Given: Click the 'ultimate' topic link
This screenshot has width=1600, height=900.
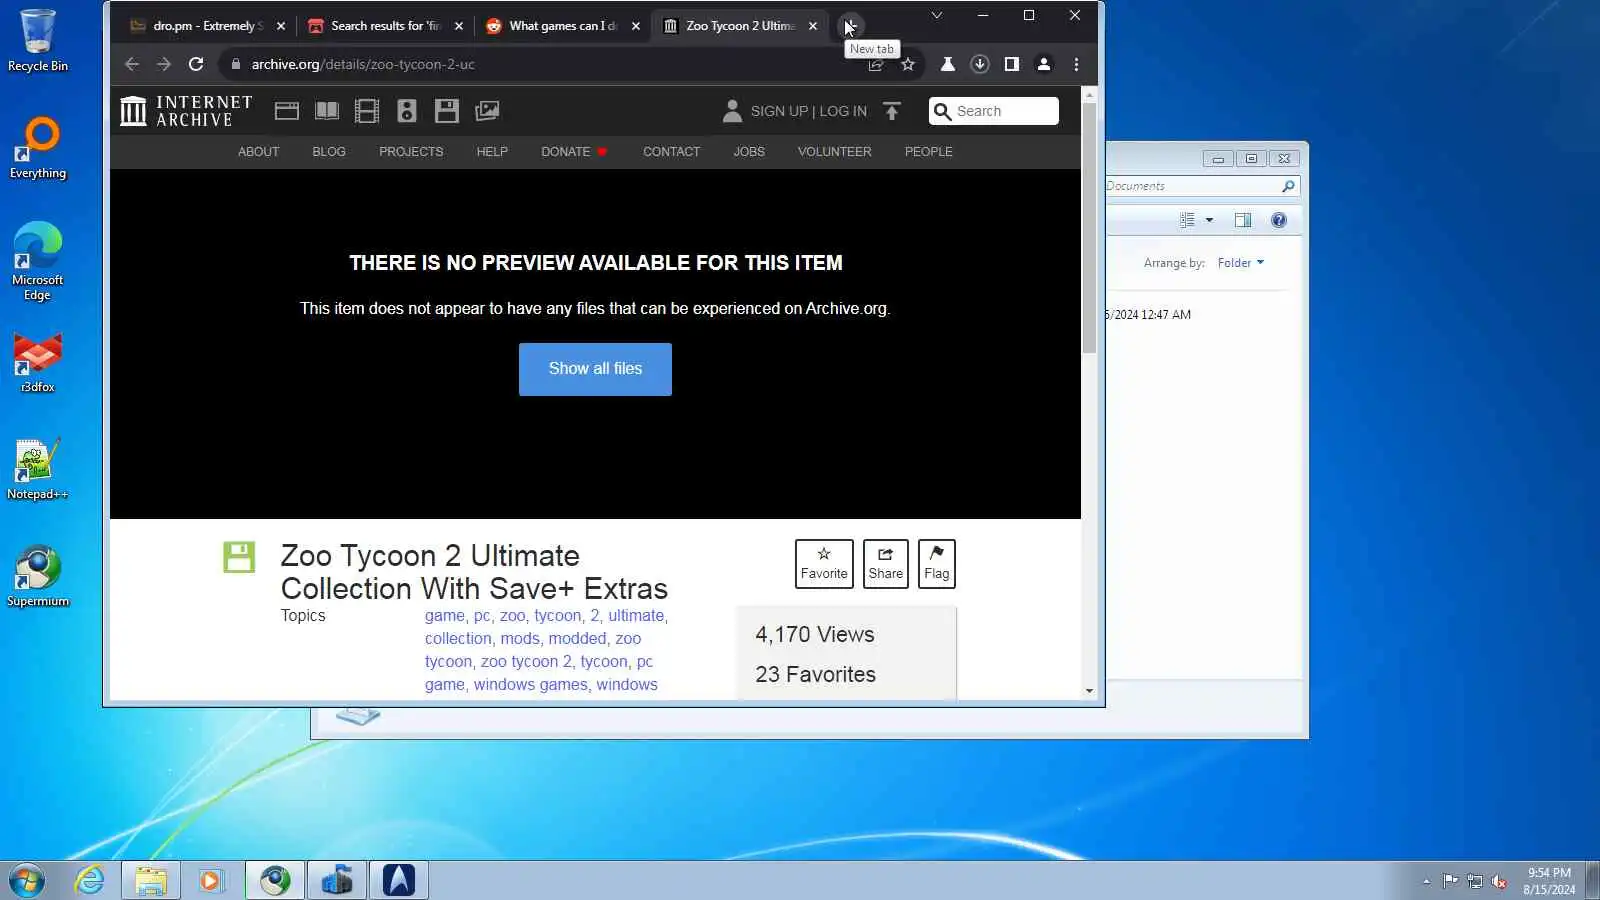Looking at the screenshot, I should coord(637,616).
